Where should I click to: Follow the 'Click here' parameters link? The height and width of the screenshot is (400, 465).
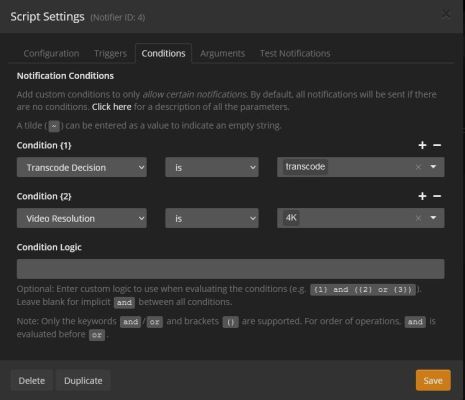(x=112, y=107)
